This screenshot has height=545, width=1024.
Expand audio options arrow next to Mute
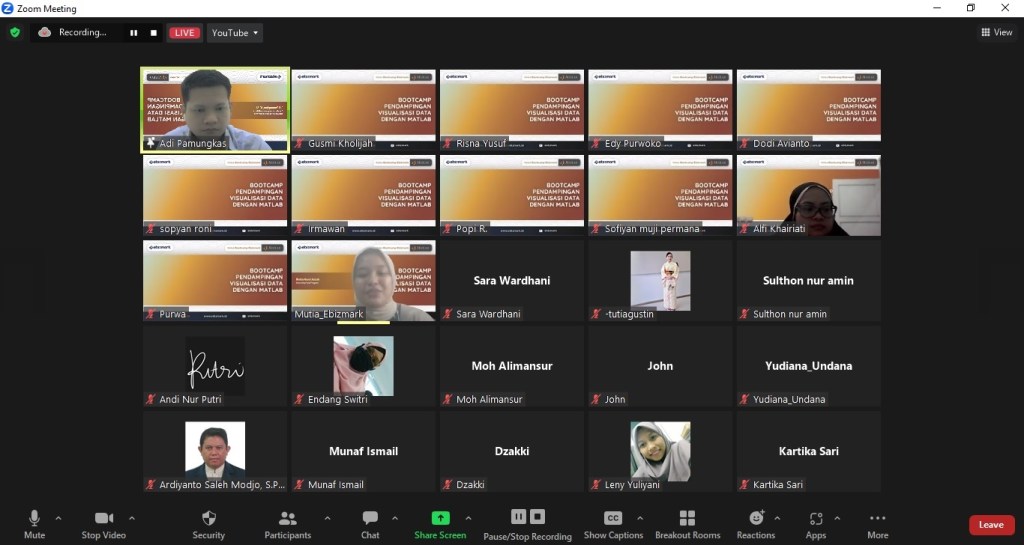(x=58, y=518)
